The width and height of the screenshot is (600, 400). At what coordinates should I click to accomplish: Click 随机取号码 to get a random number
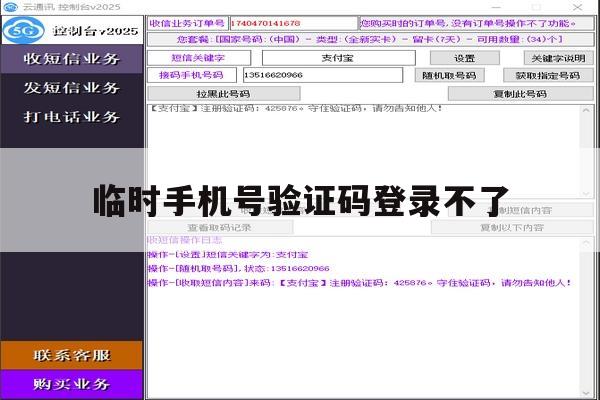coord(450,75)
